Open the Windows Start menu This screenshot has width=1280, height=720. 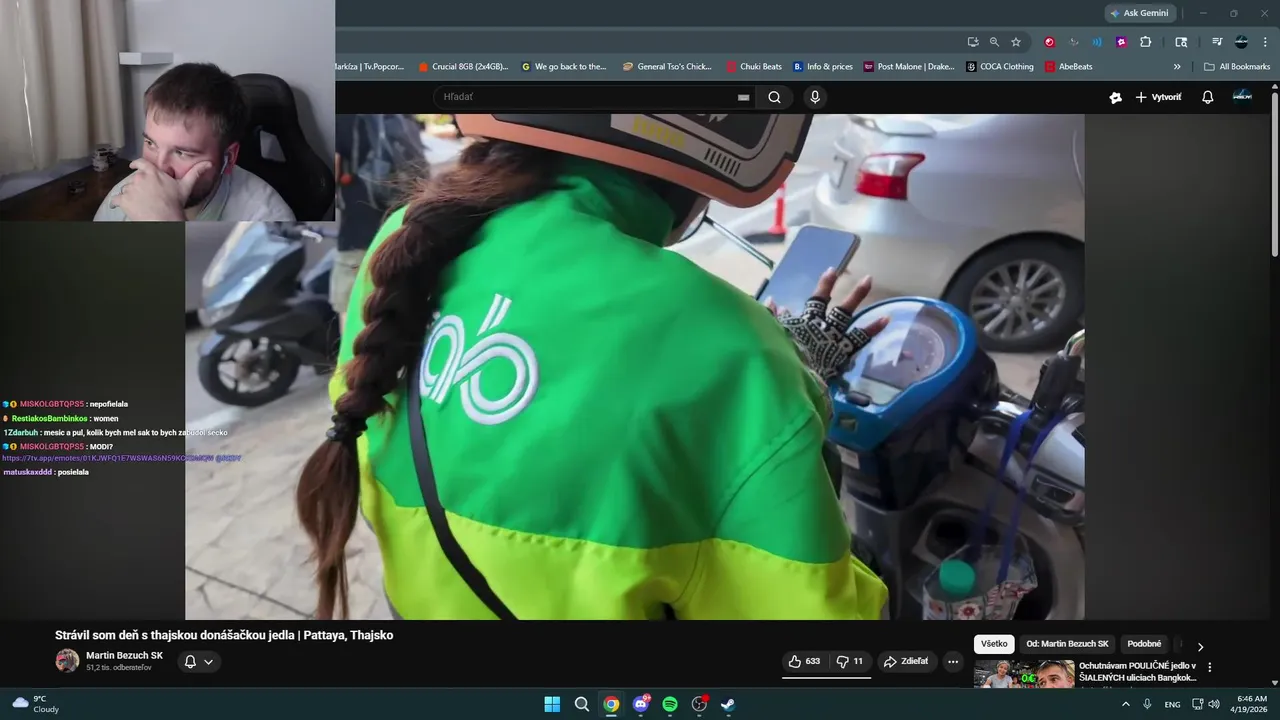click(x=552, y=704)
